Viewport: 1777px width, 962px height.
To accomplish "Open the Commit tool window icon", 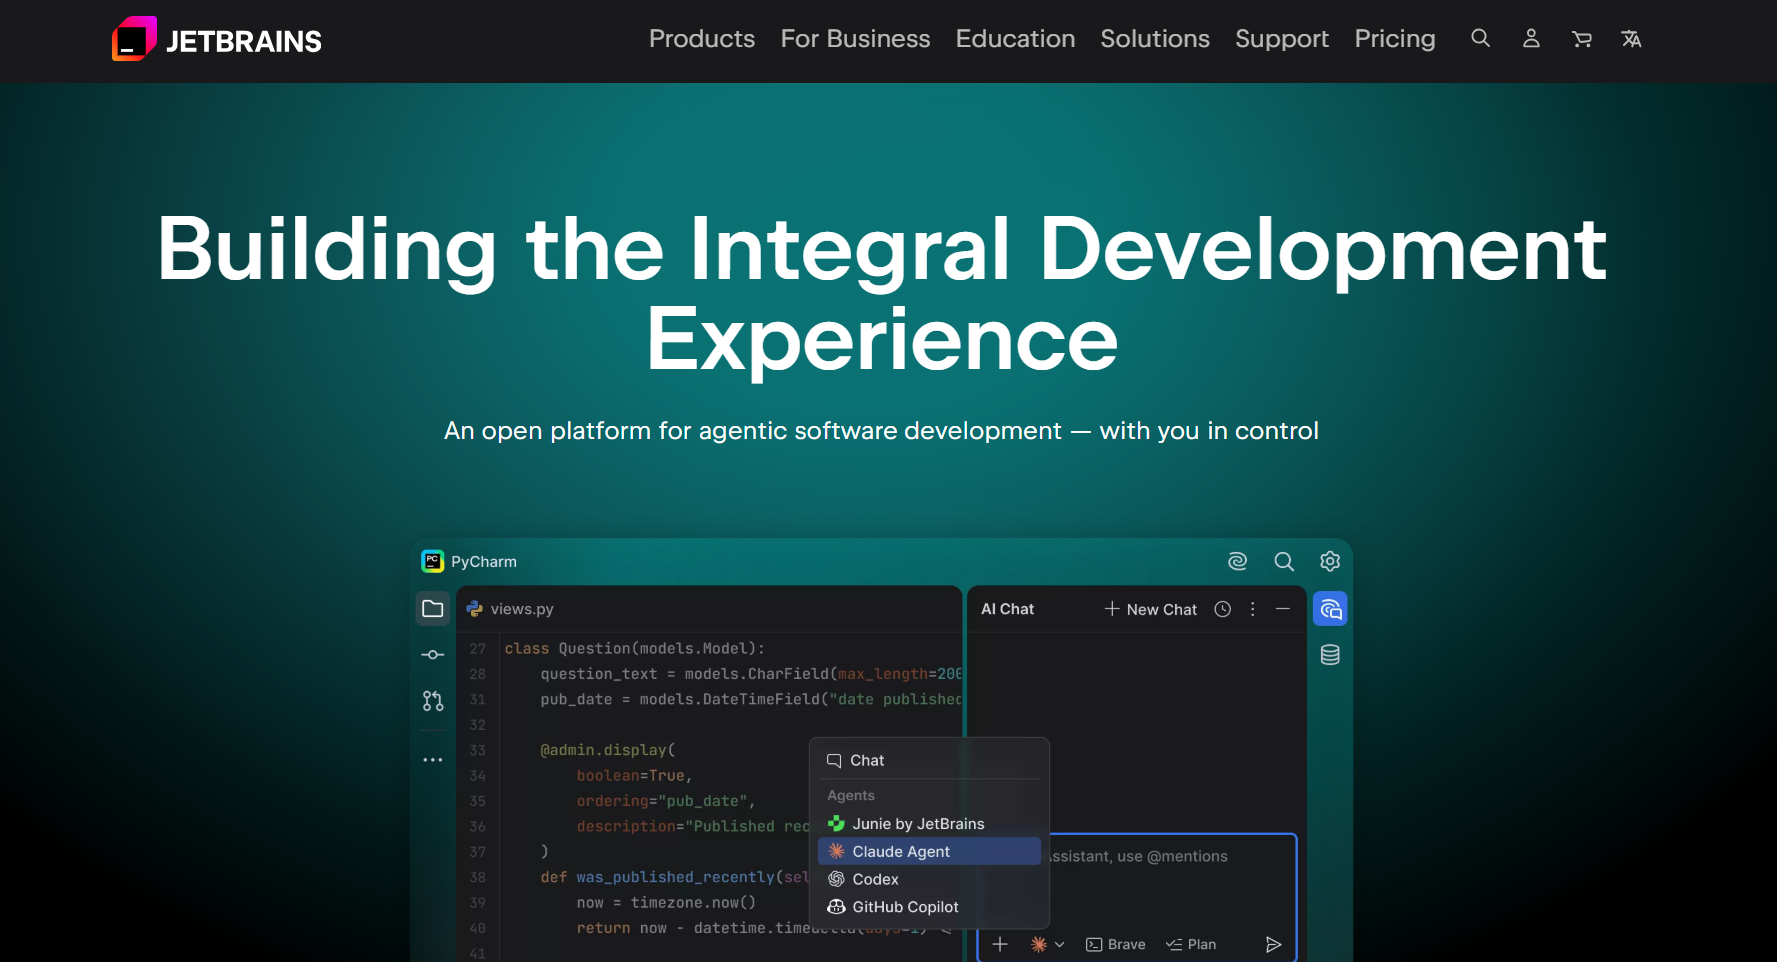I will (433, 654).
